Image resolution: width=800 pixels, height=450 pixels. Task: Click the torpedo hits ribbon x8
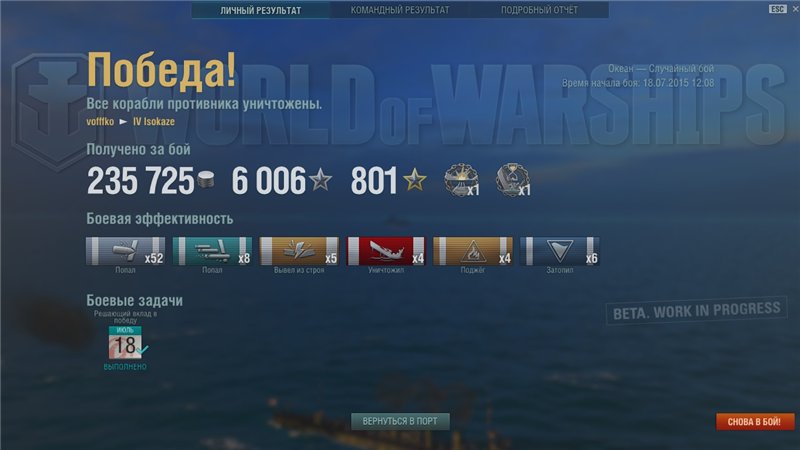pyautogui.click(x=212, y=251)
